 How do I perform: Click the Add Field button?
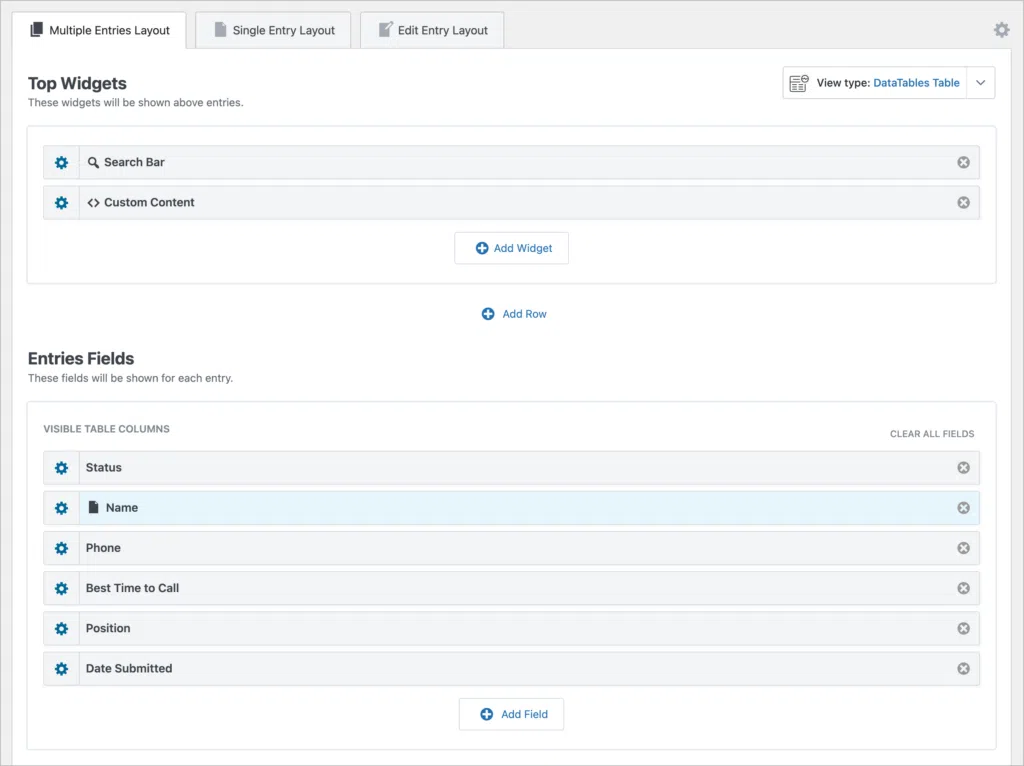tap(513, 714)
